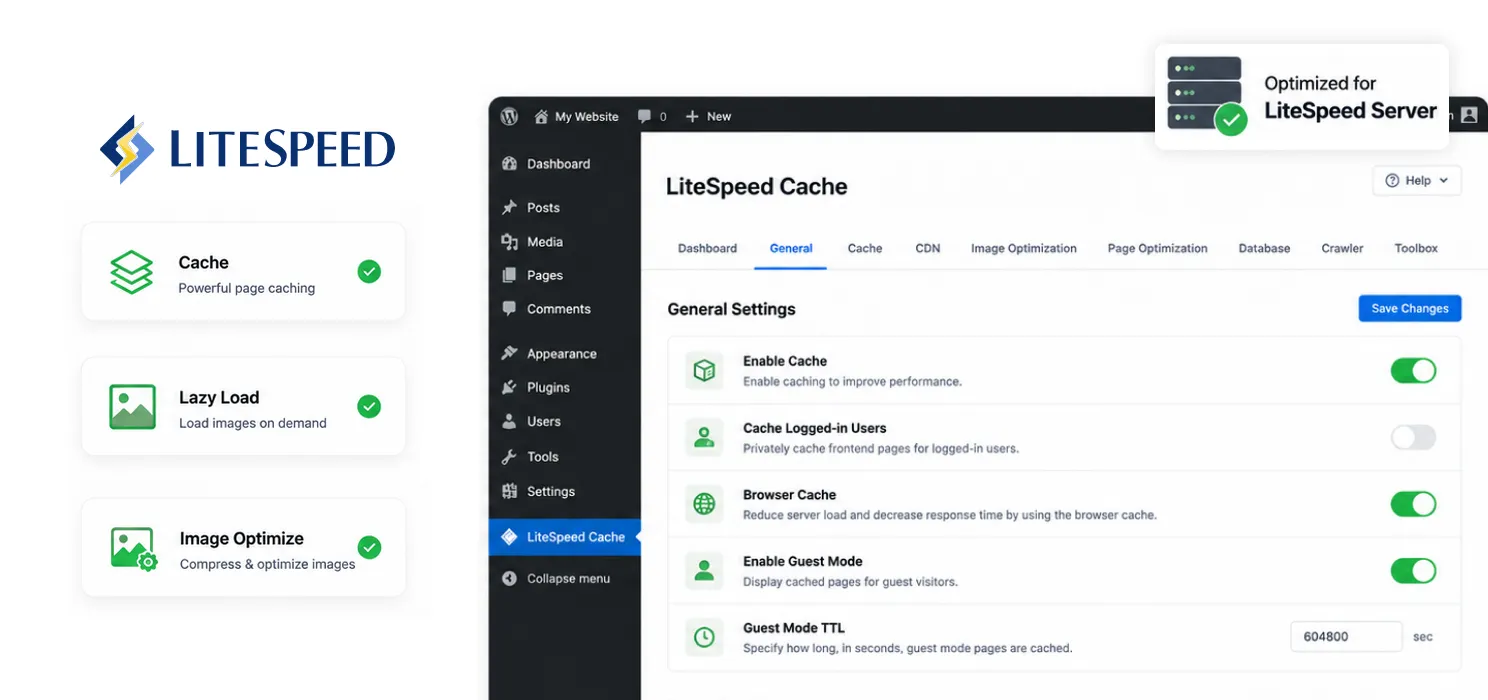Click the question mark Help icon
1488x700 pixels.
point(1392,181)
